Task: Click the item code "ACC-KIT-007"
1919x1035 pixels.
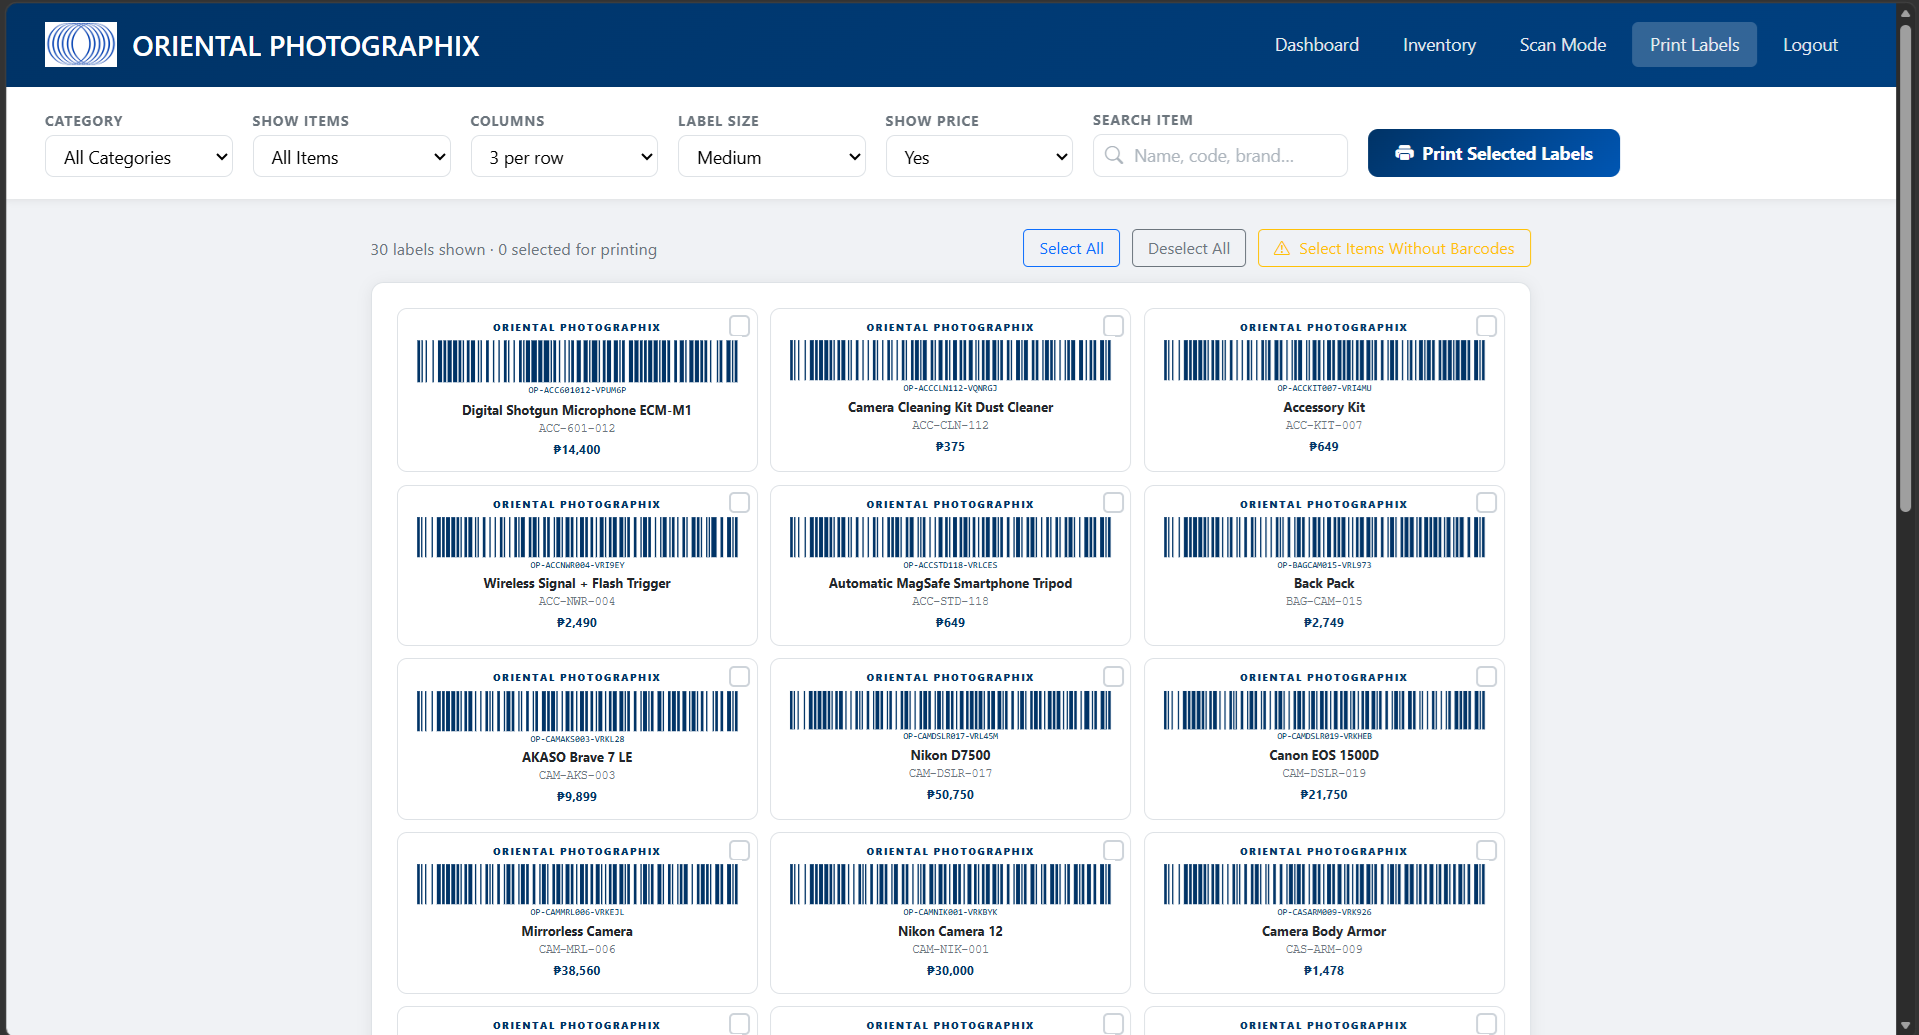Action: point(1324,426)
